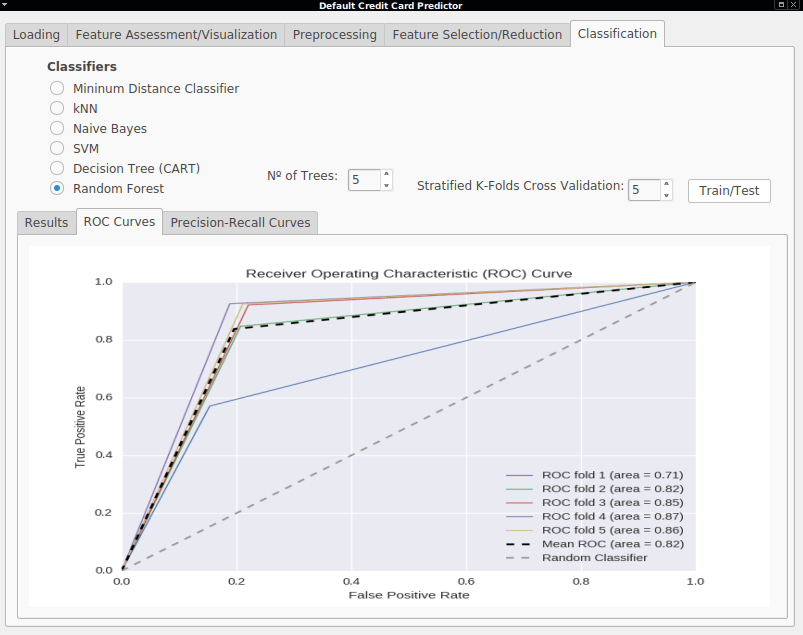Open the Loading tab
The height and width of the screenshot is (635, 803).
coord(36,35)
